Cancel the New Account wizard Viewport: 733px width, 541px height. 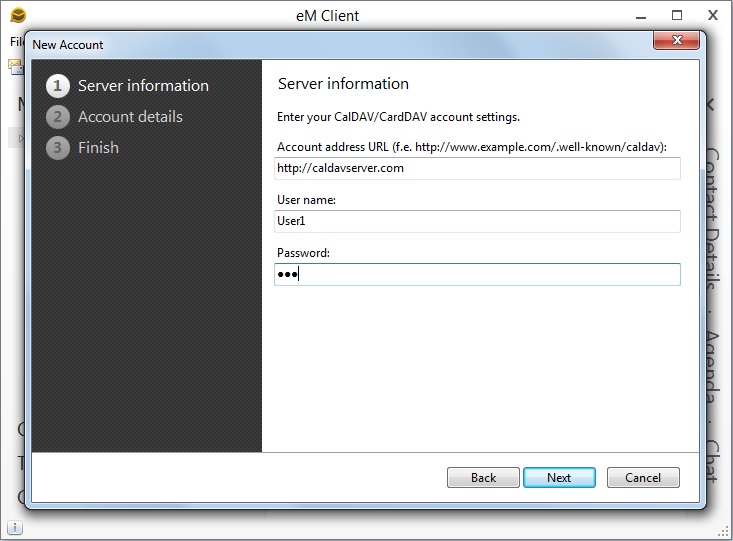coord(643,477)
